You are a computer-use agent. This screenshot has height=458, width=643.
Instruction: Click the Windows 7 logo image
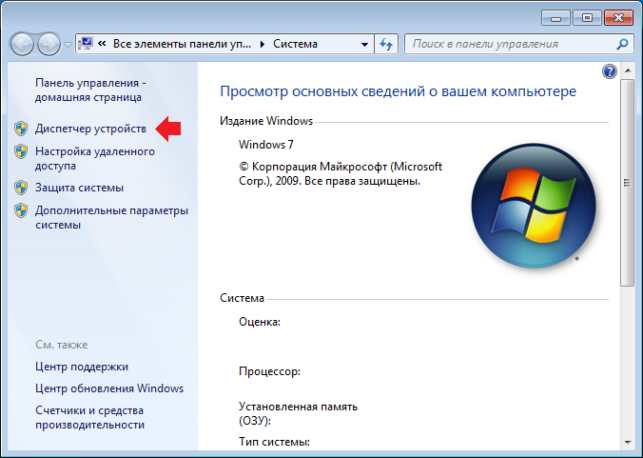click(x=534, y=205)
